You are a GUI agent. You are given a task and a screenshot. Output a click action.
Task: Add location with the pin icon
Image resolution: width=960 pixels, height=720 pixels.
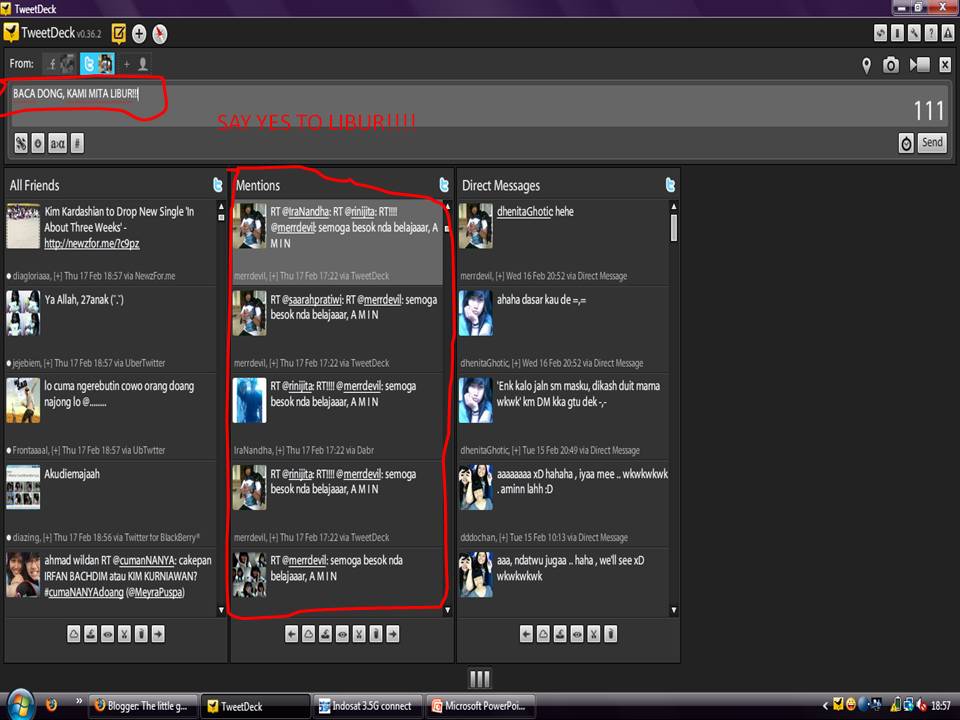[x=866, y=65]
